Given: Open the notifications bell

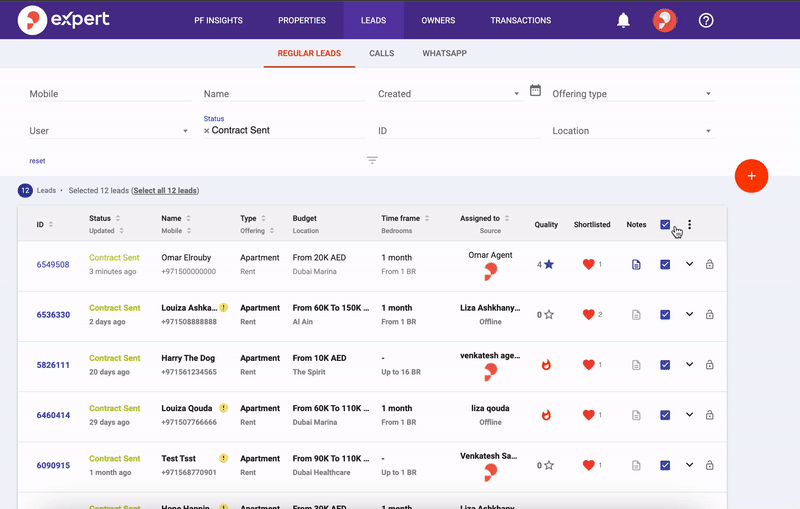Looking at the screenshot, I should click(624, 20).
